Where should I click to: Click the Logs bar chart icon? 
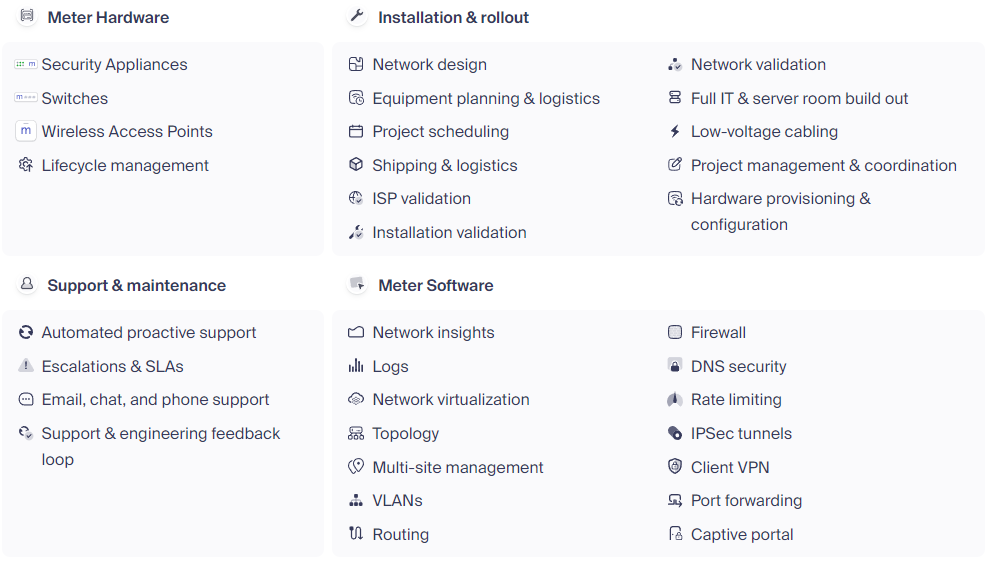pyautogui.click(x=356, y=366)
